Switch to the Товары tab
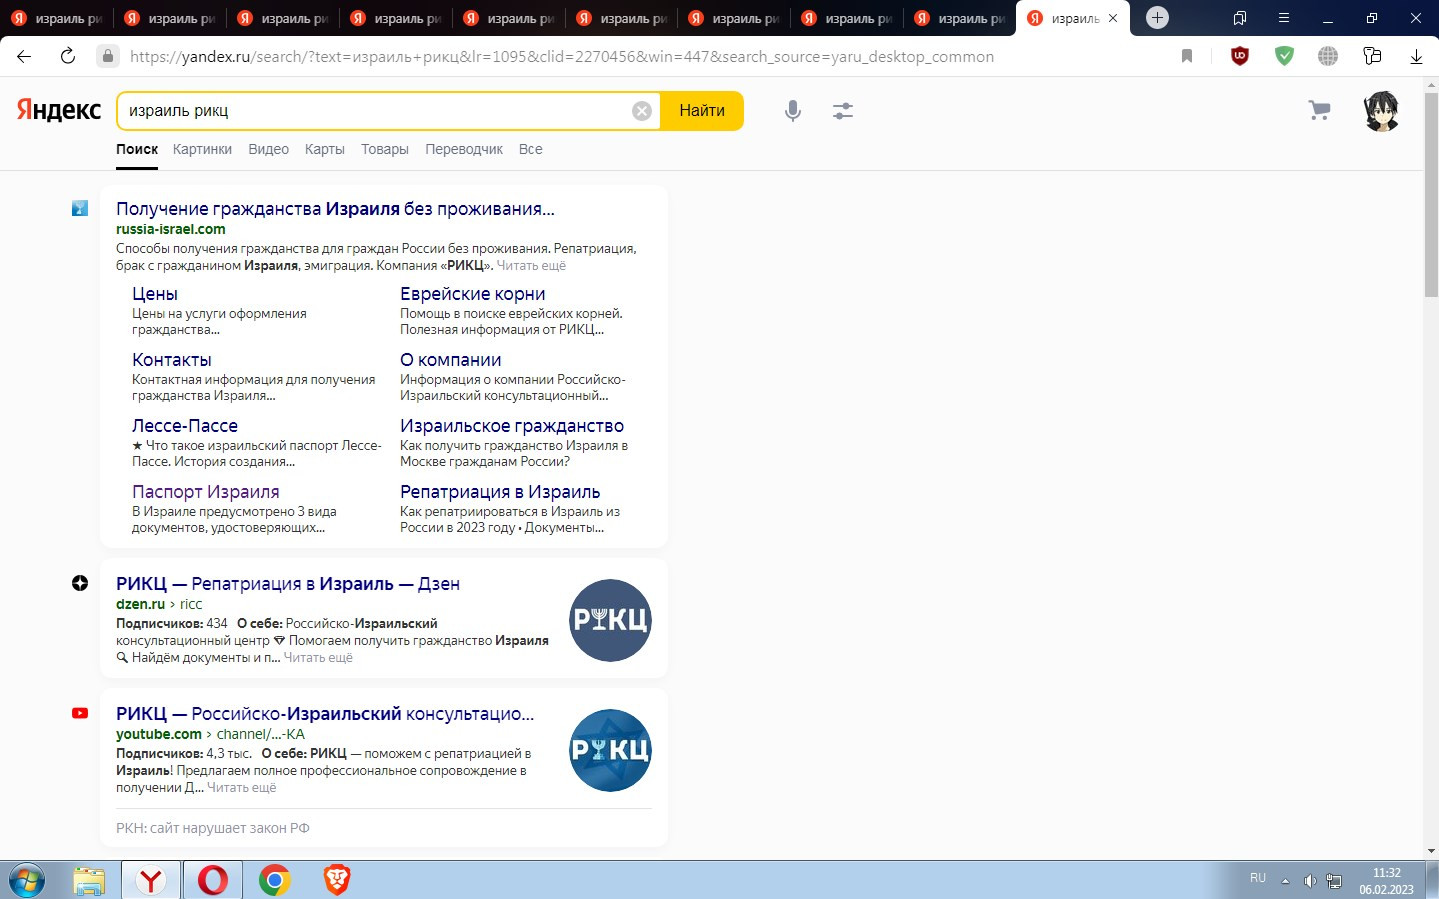The width and height of the screenshot is (1439, 899). click(x=385, y=149)
